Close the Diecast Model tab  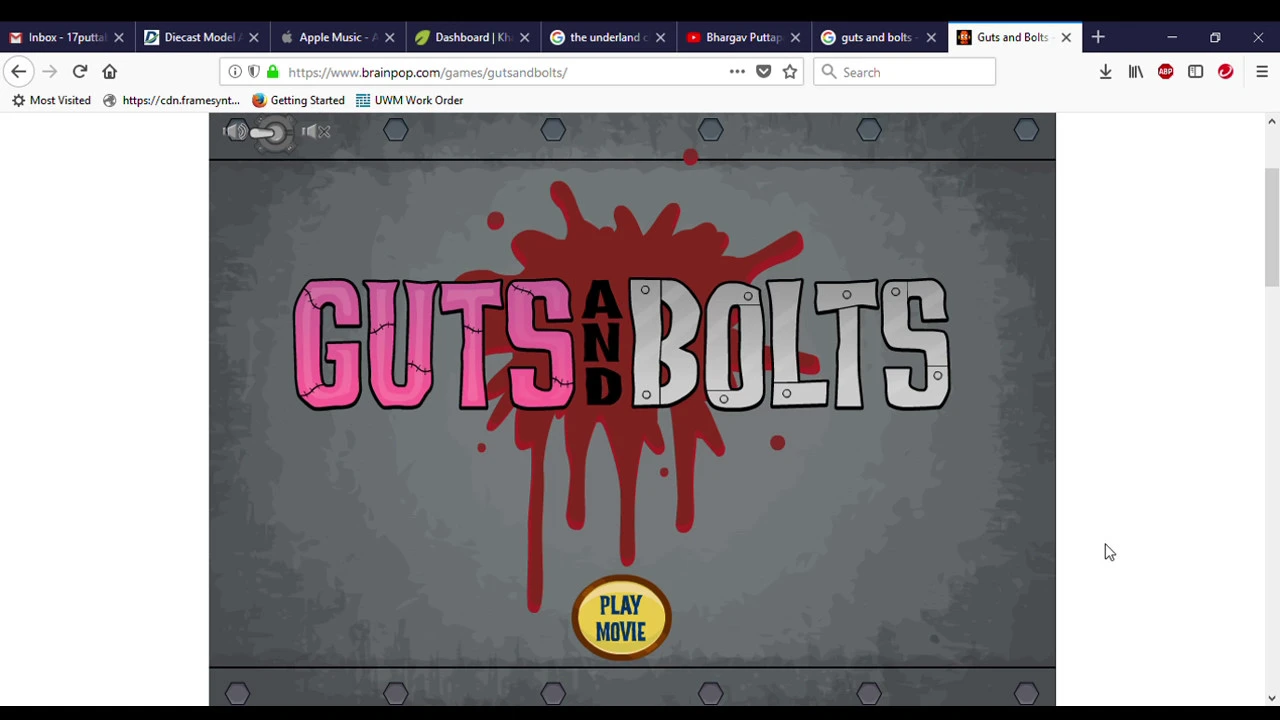coord(254,38)
